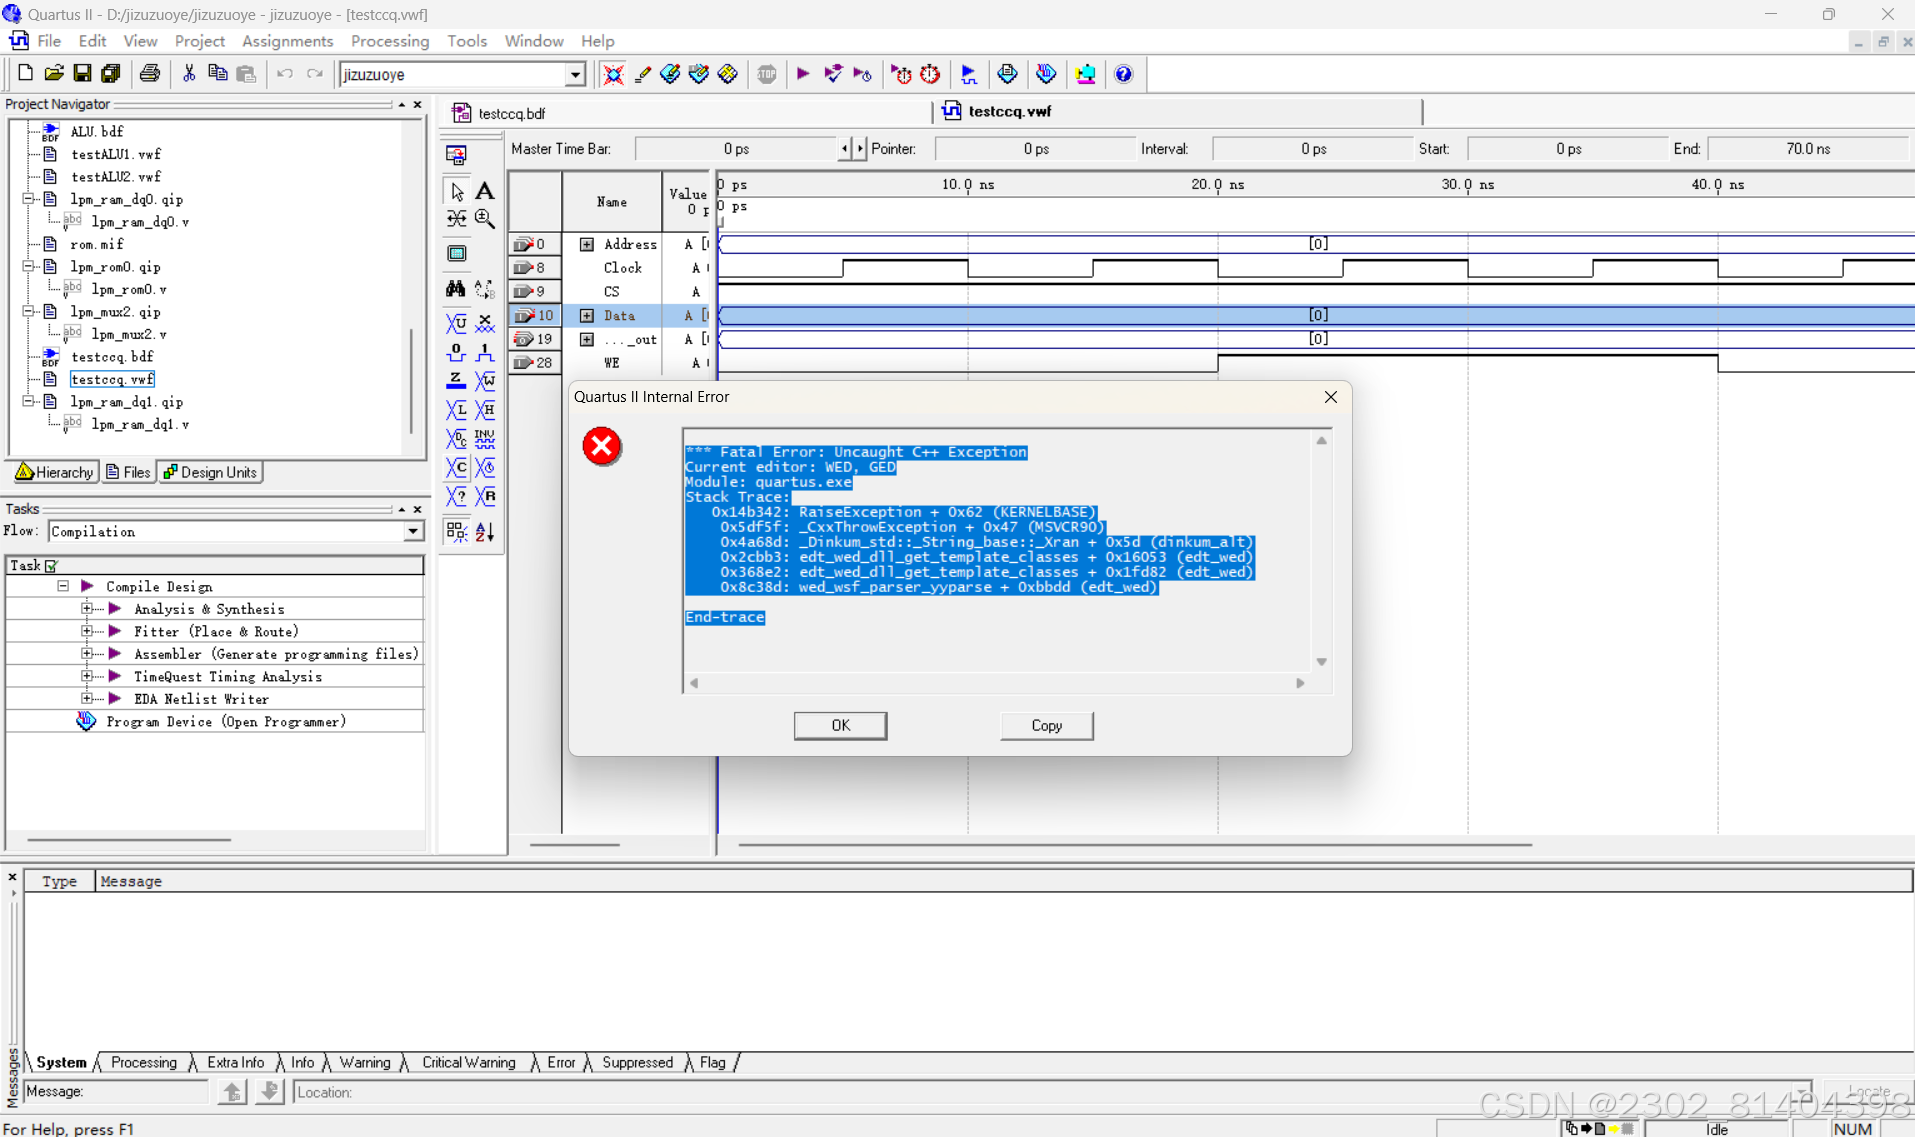The image size is (1915, 1137).
Task: Click the error text horizontal scrollbar
Action: (x=997, y=683)
